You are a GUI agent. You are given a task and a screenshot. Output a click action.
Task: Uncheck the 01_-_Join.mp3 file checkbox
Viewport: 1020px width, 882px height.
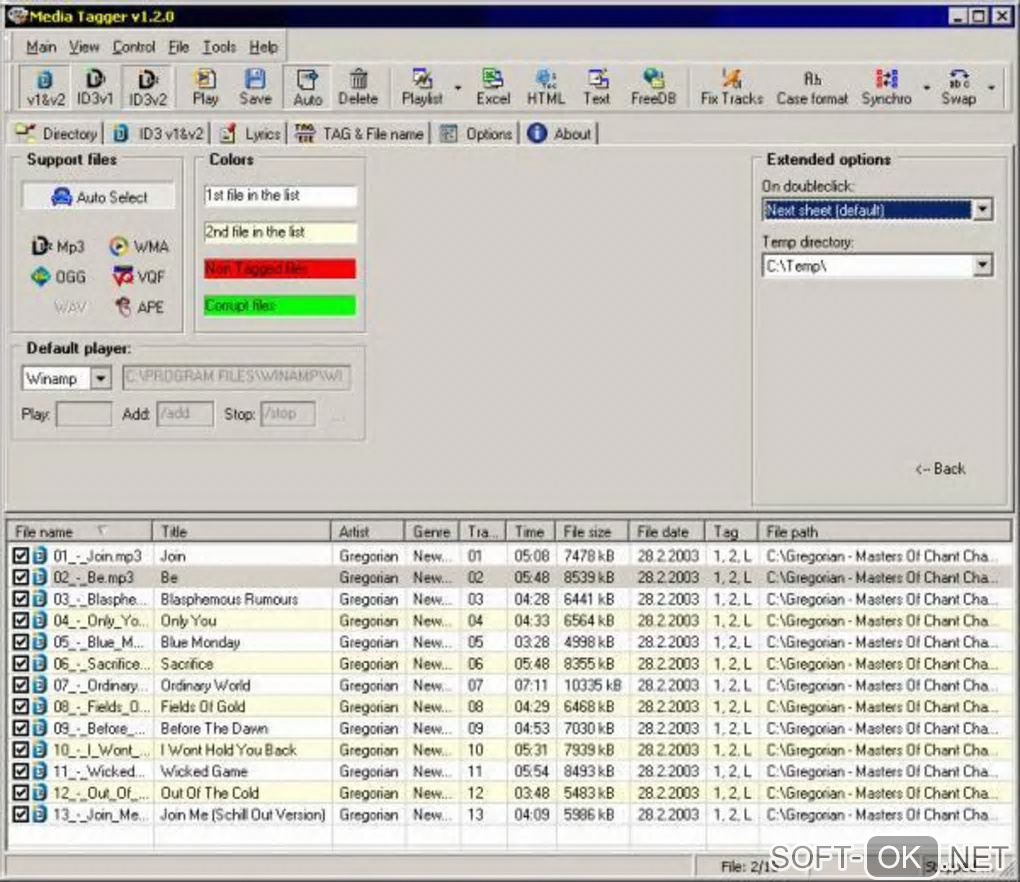tap(21, 556)
